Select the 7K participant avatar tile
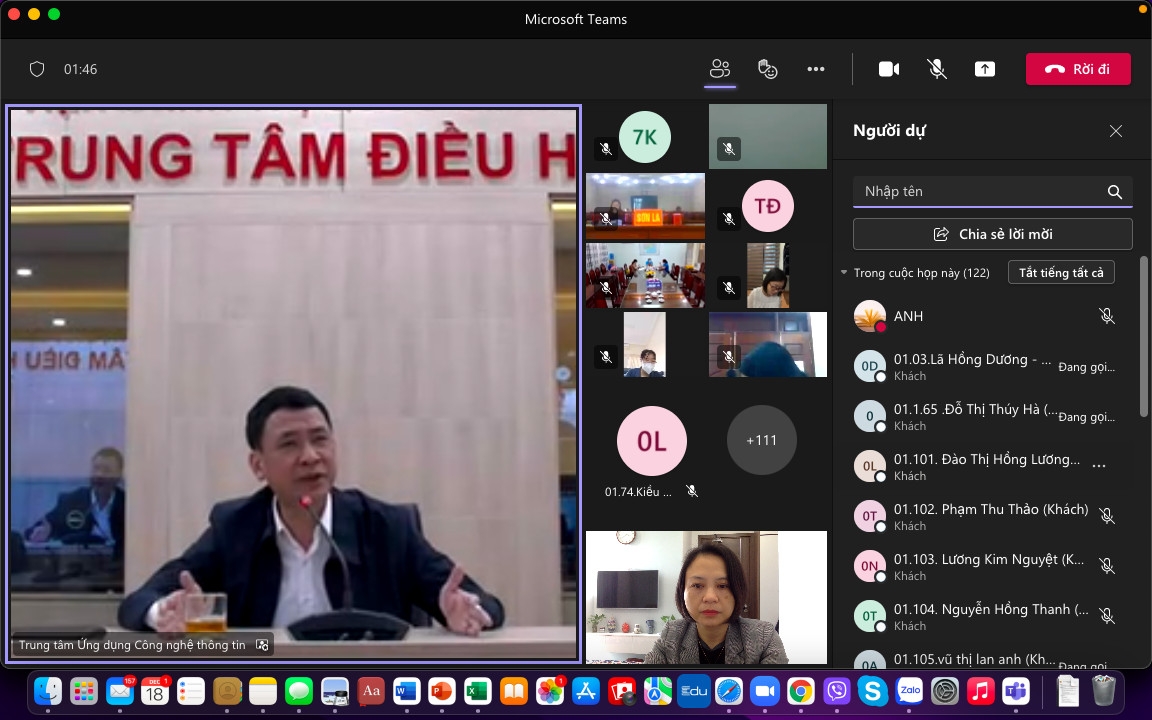The height and width of the screenshot is (720, 1152). (x=645, y=137)
